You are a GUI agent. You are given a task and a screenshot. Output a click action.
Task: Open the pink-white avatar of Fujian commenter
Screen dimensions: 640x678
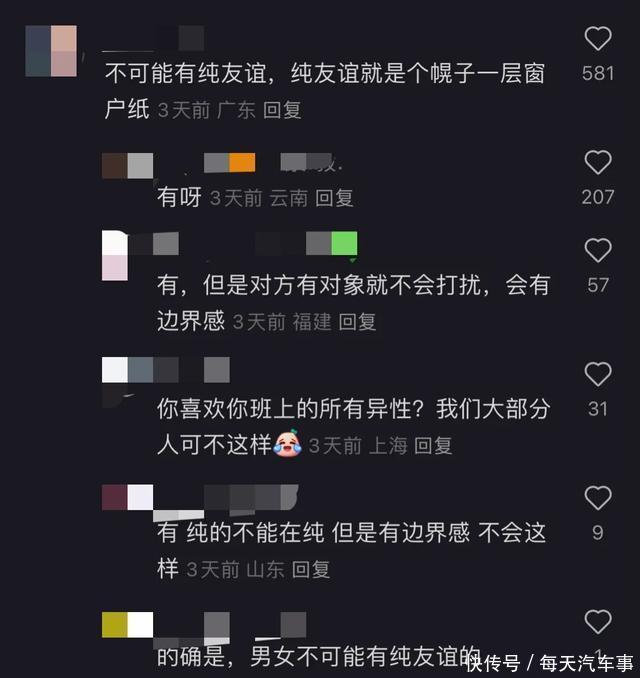coord(115,256)
